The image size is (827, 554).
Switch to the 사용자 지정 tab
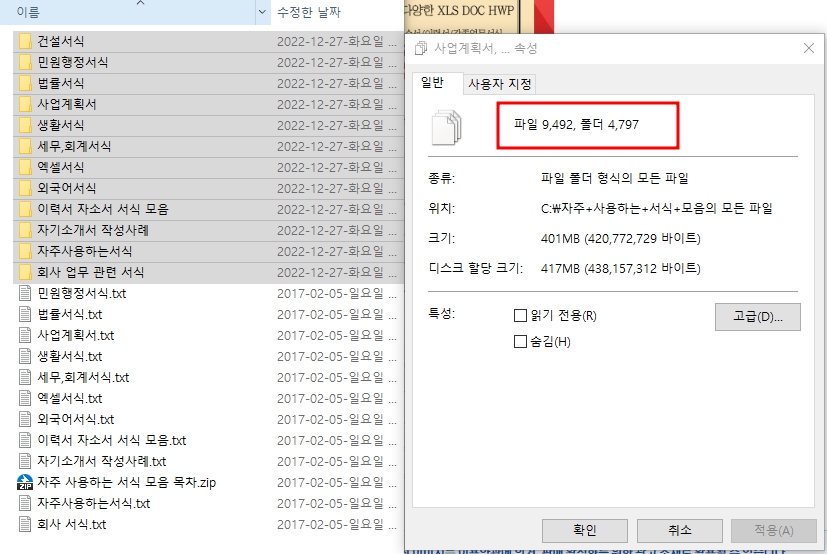(x=499, y=84)
